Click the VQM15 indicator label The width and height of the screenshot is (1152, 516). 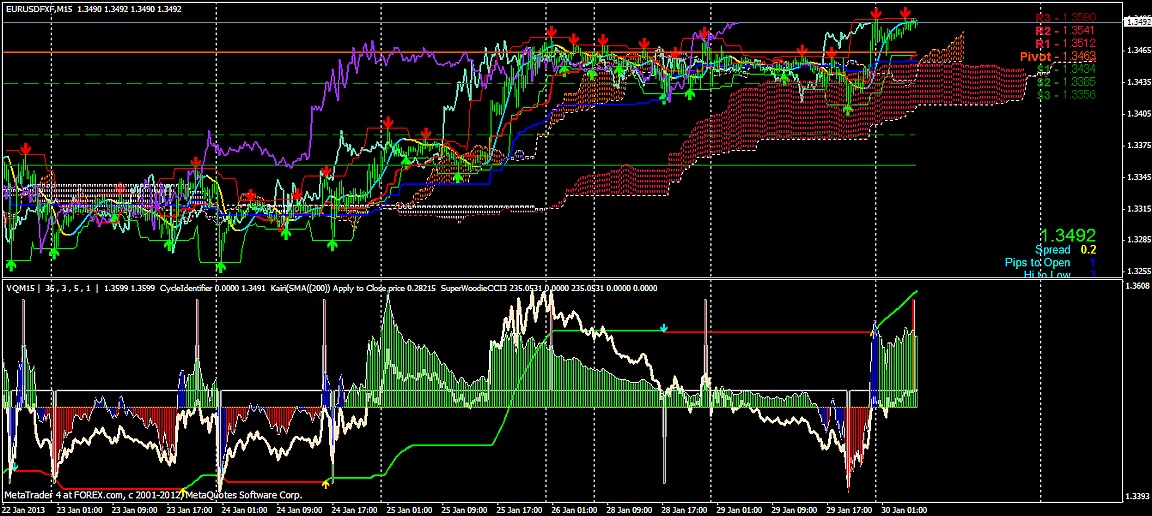click(x=19, y=288)
